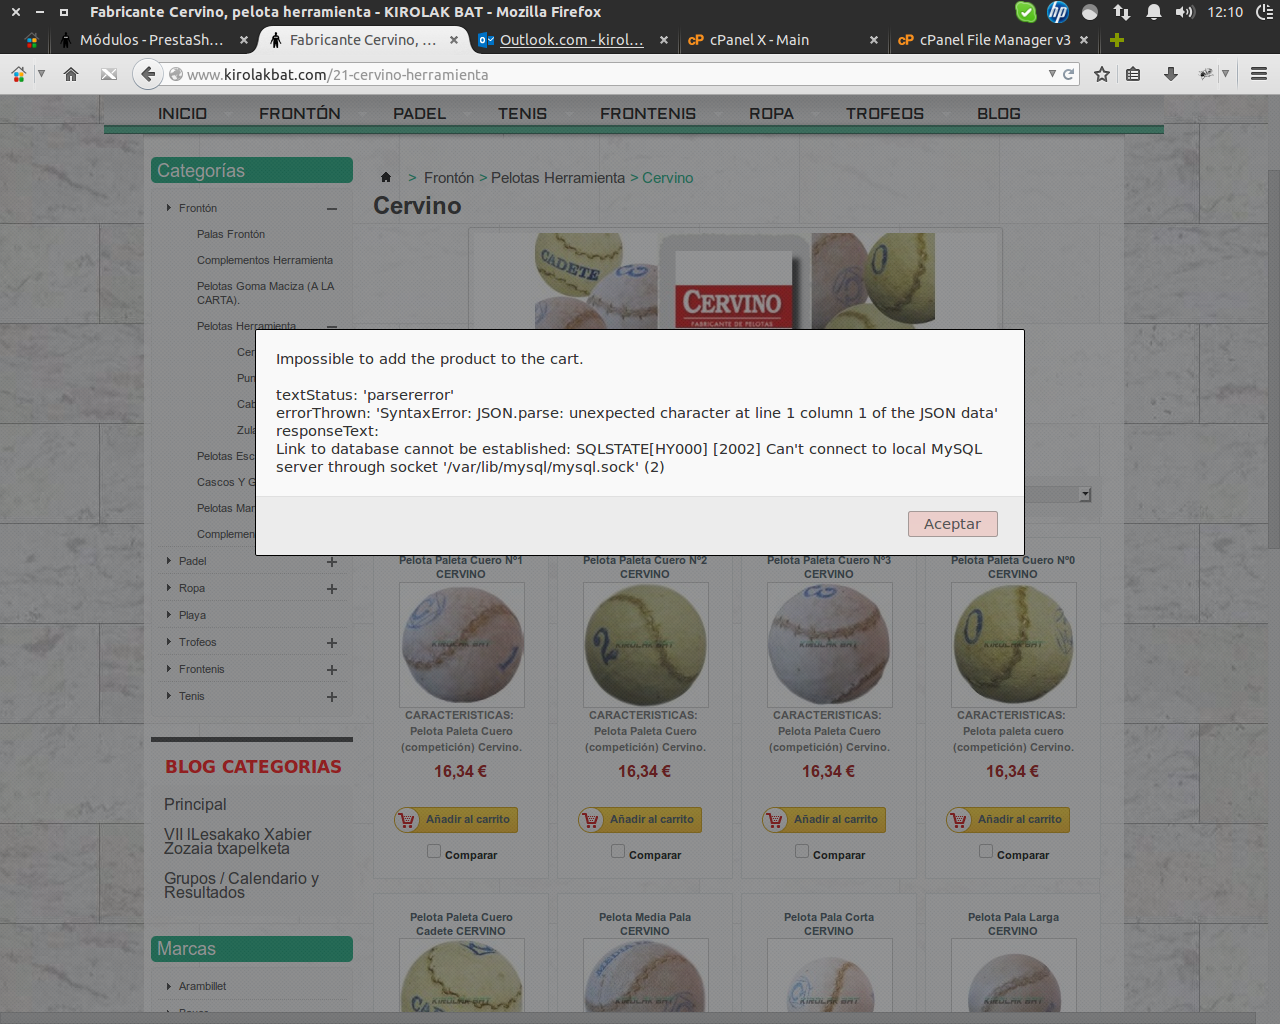Go back with the back arrow
This screenshot has height=1024, width=1280.
point(148,74)
